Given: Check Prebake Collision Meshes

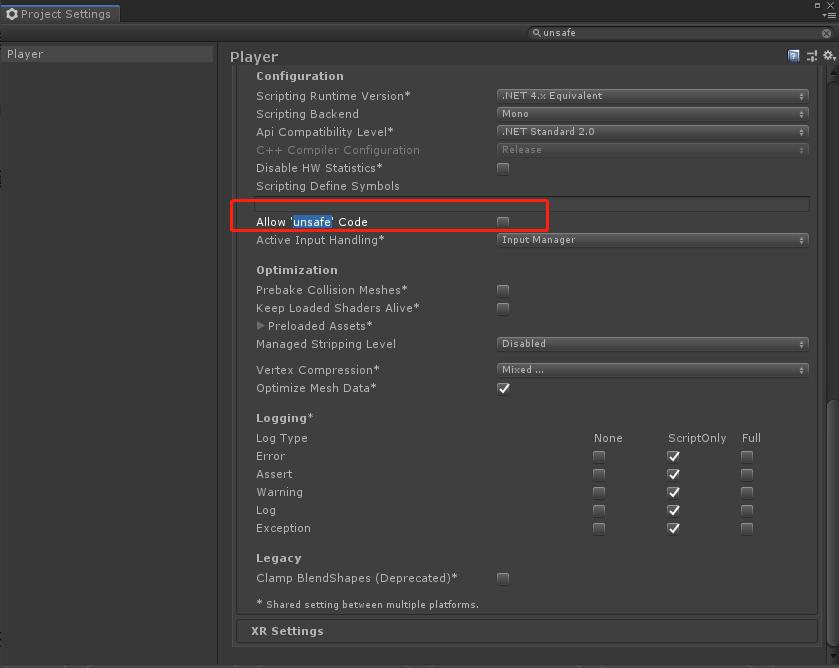Looking at the screenshot, I should (503, 291).
